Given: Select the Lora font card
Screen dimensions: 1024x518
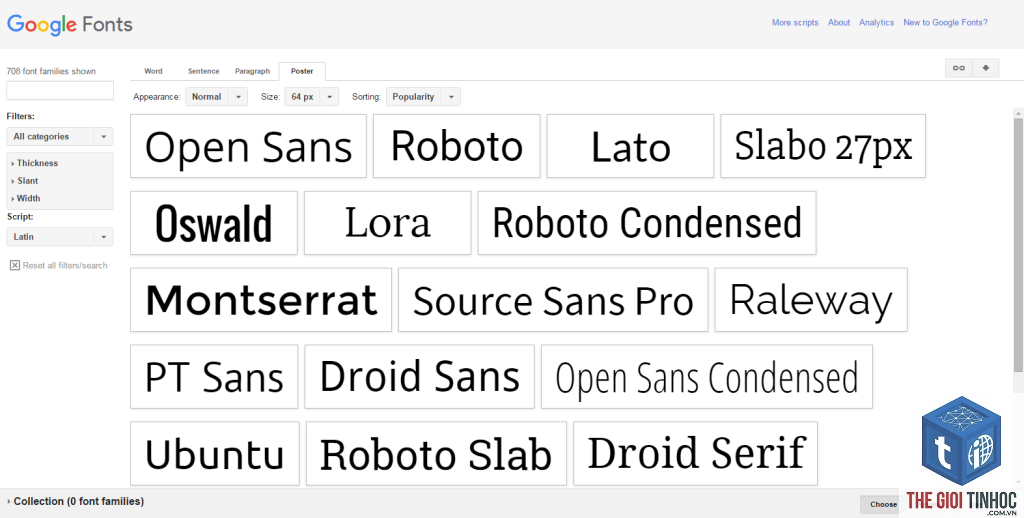Looking at the screenshot, I should (387, 223).
